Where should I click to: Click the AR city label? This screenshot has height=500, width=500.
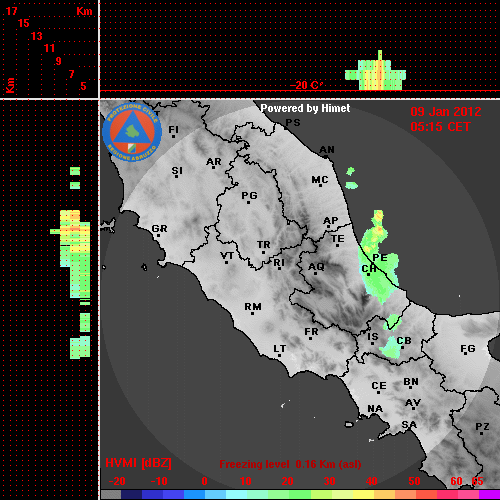click(214, 162)
